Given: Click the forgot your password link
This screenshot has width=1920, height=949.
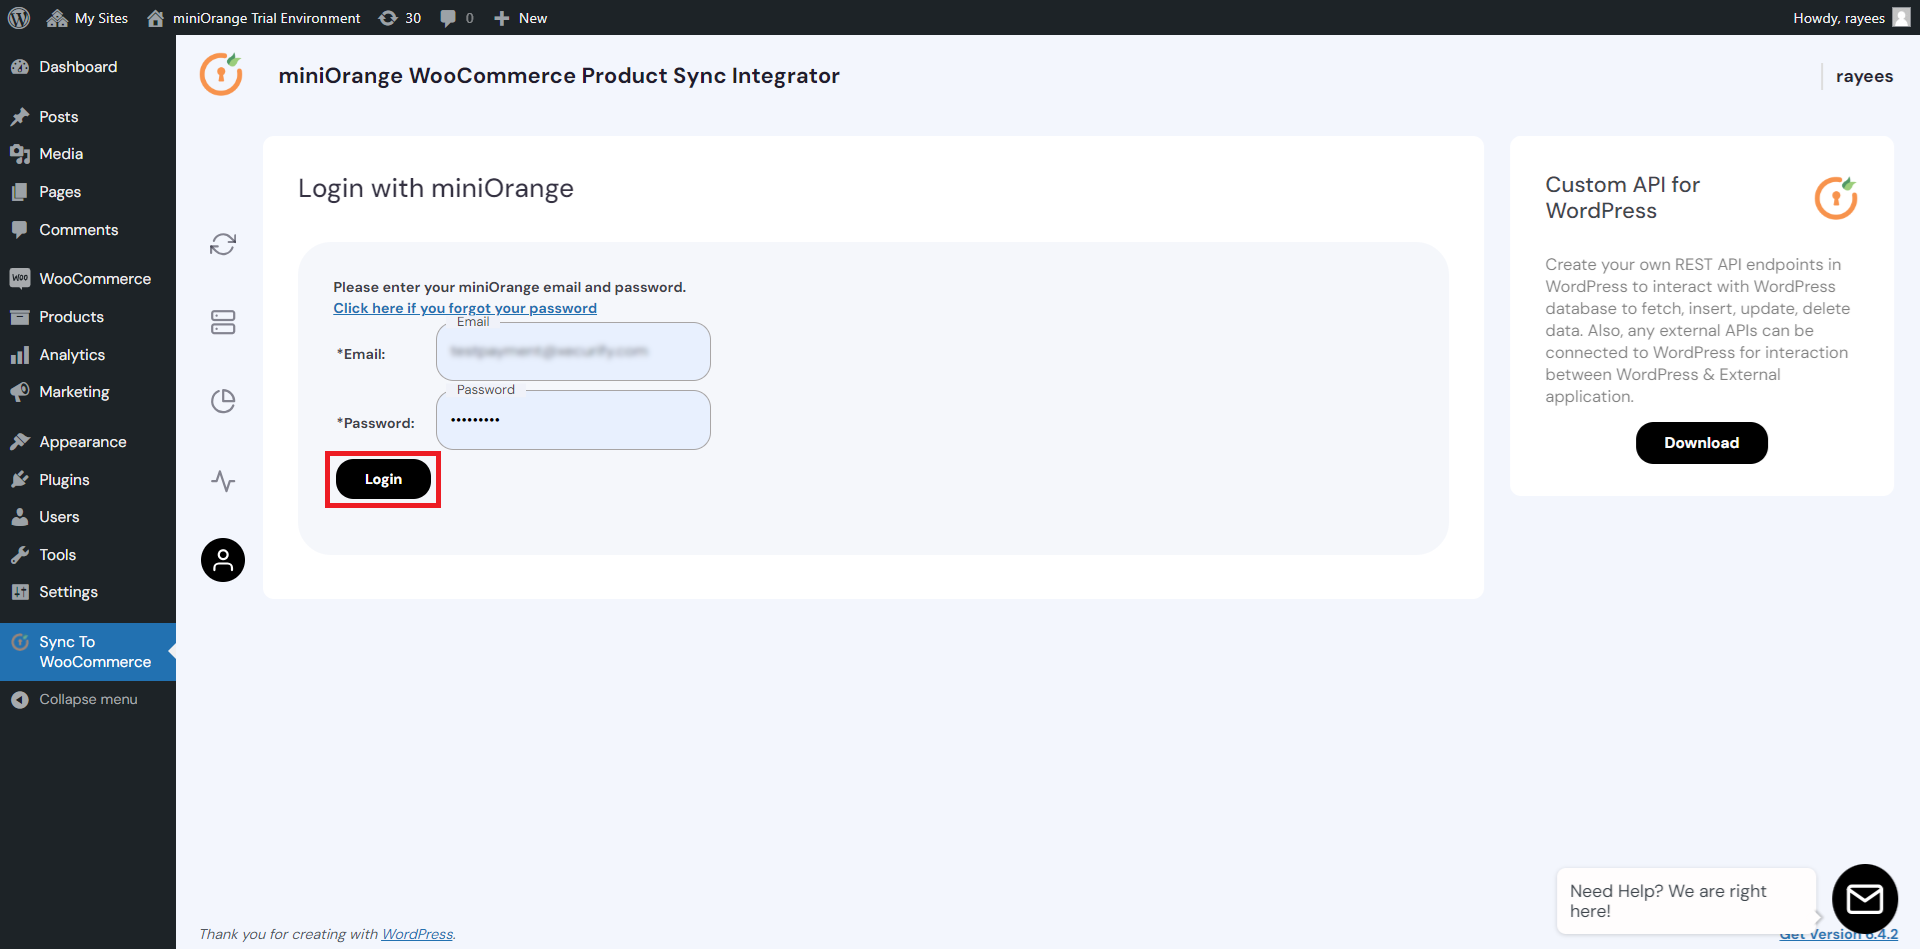Looking at the screenshot, I should pos(465,308).
